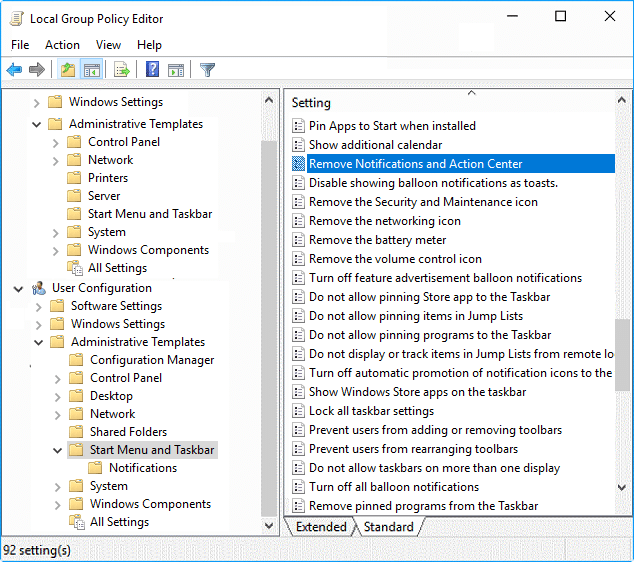Open the Action menu
634x562 pixels.
(x=62, y=45)
